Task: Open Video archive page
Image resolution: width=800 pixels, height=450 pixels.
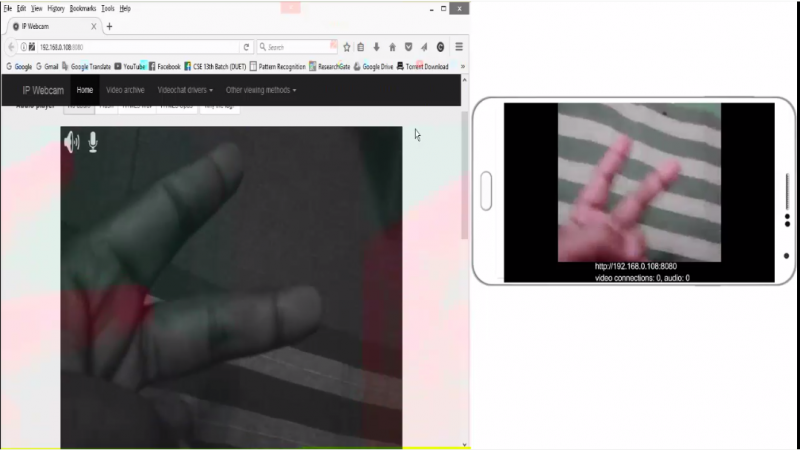Action: click(125, 90)
